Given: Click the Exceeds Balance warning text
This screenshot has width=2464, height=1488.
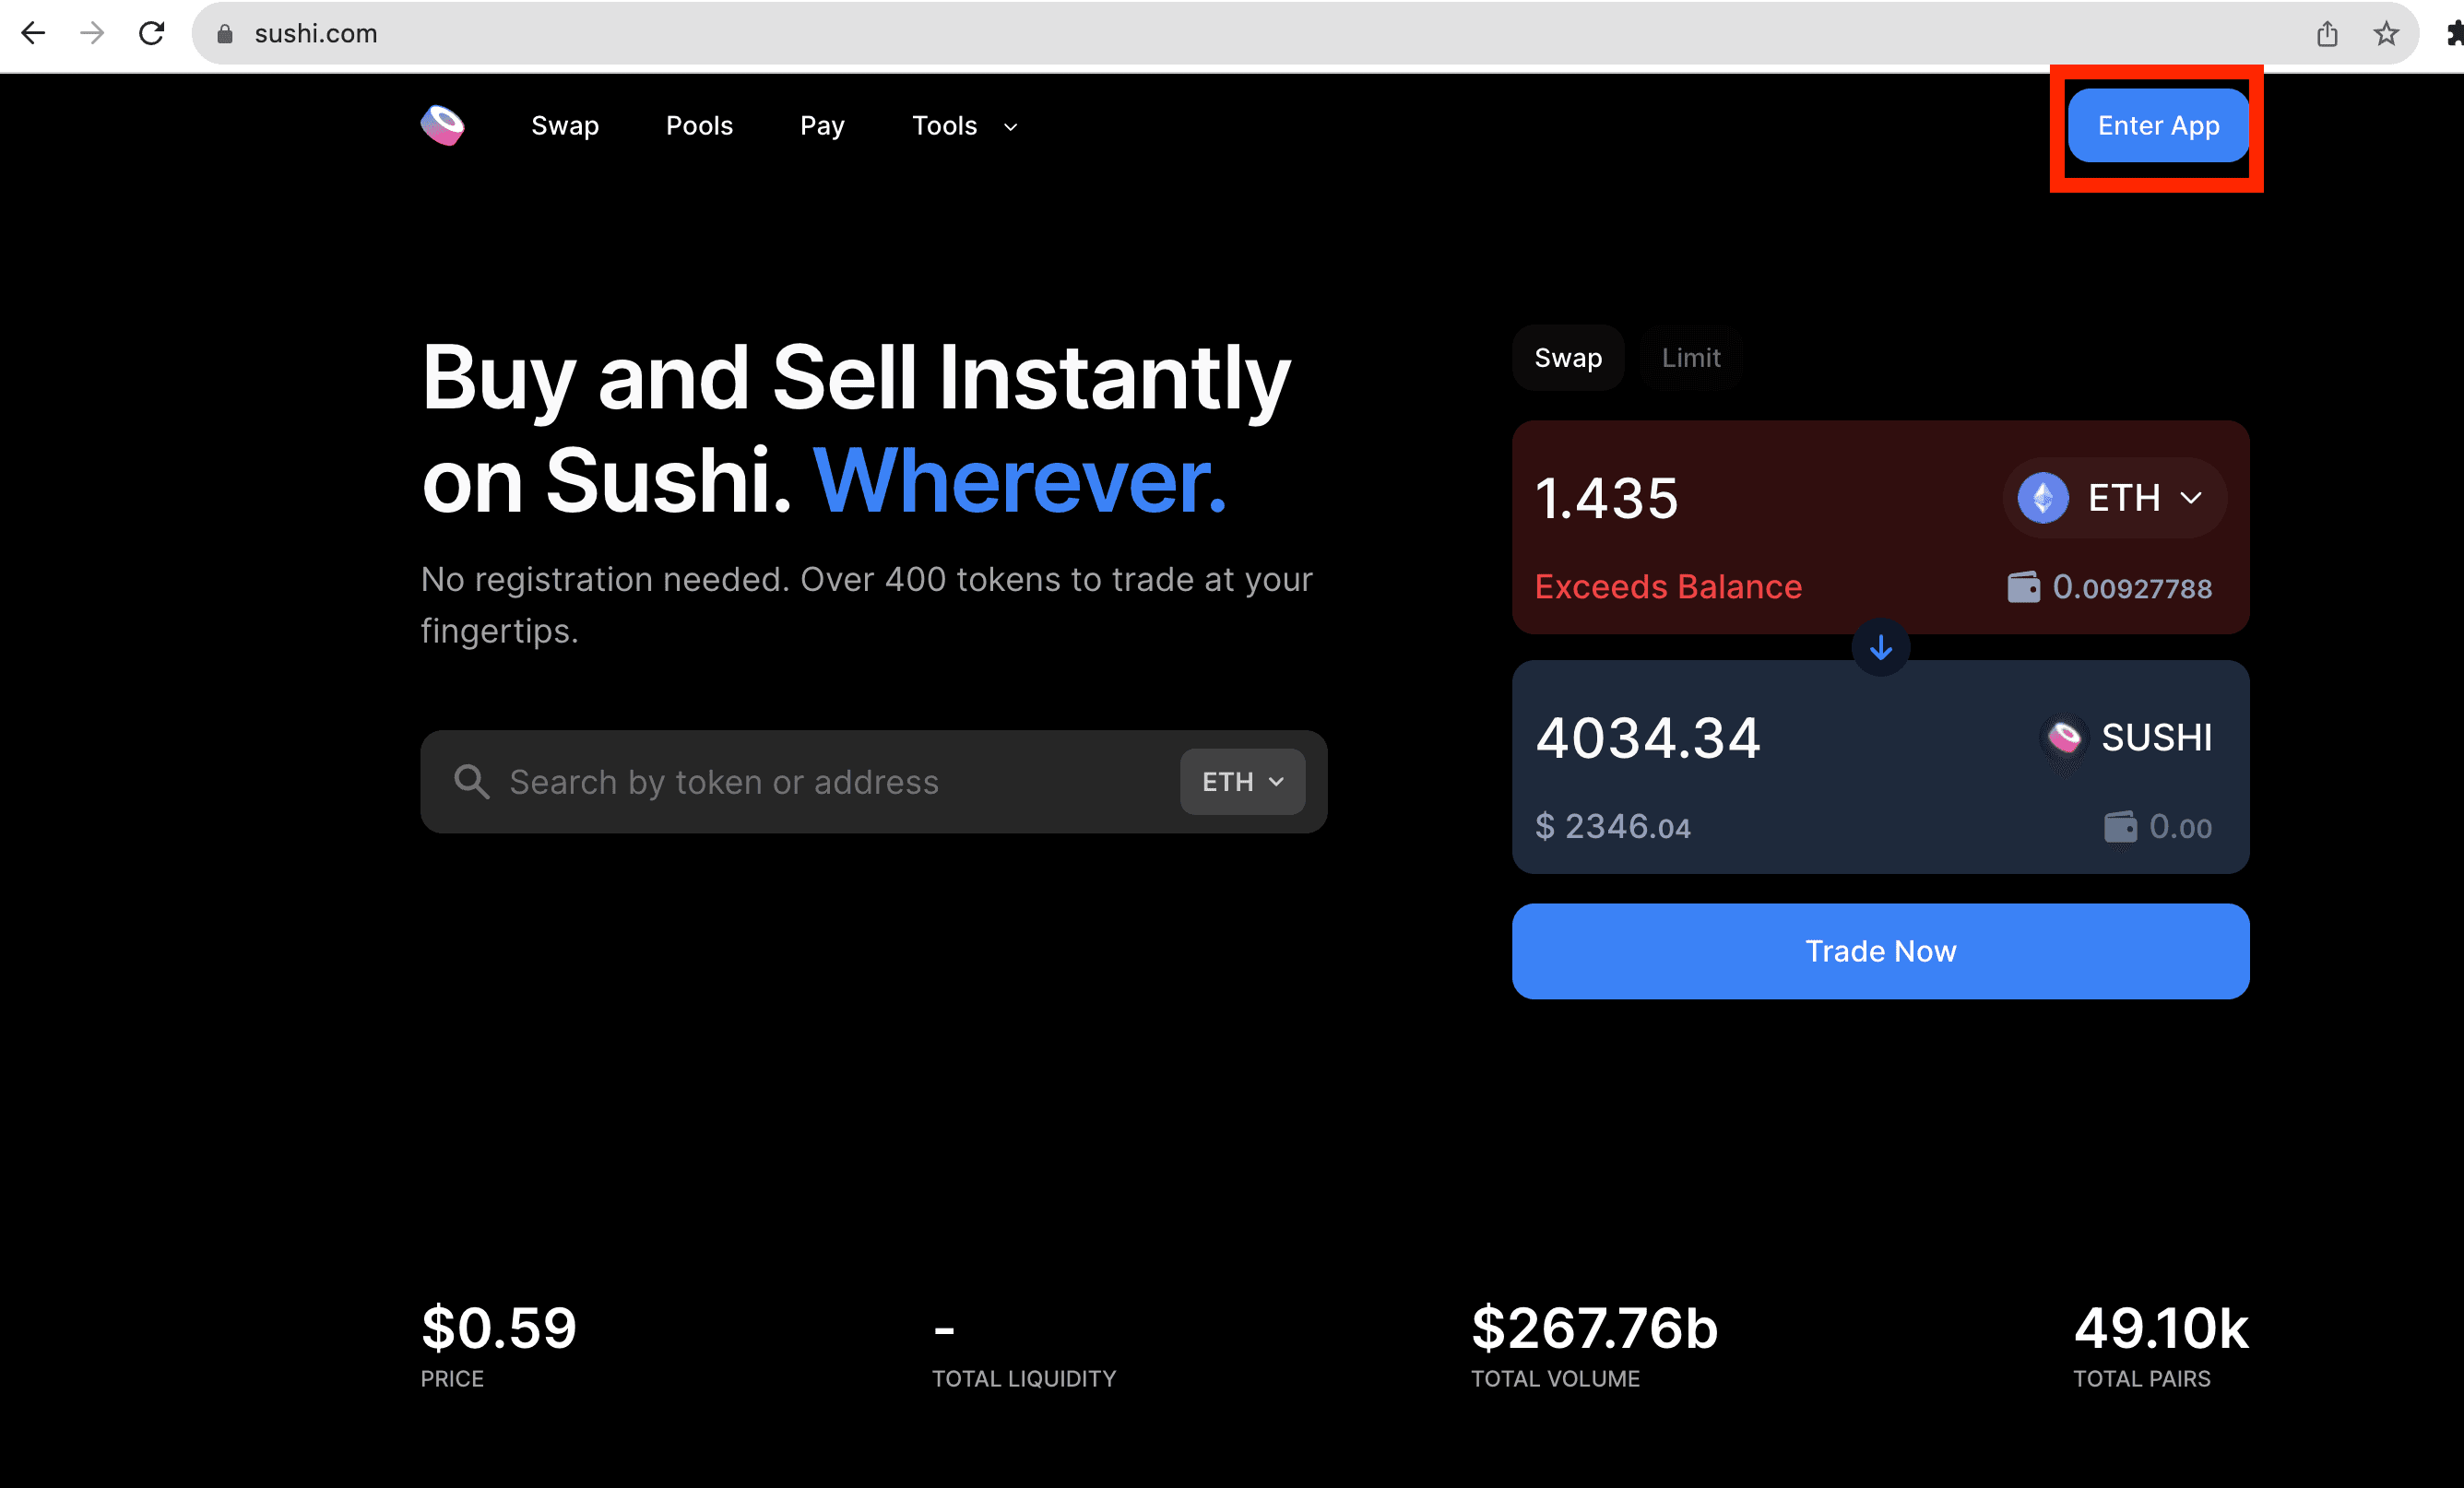Looking at the screenshot, I should point(1668,587).
